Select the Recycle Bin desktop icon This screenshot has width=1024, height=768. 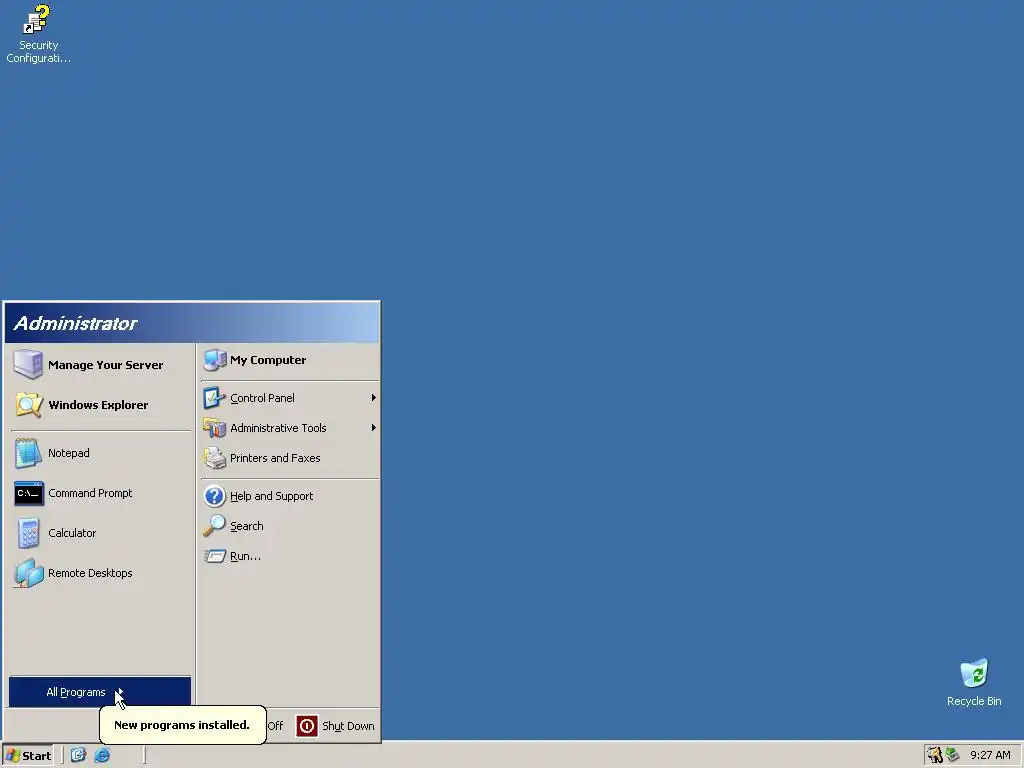(x=974, y=683)
